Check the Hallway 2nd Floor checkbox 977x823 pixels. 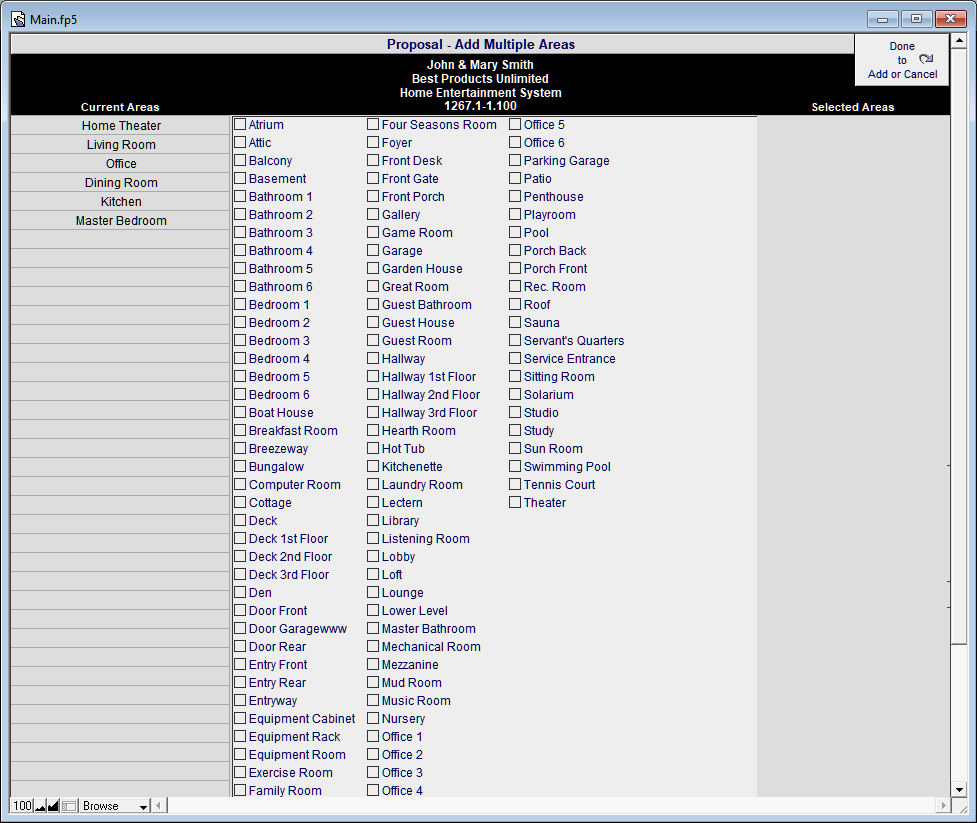point(373,394)
